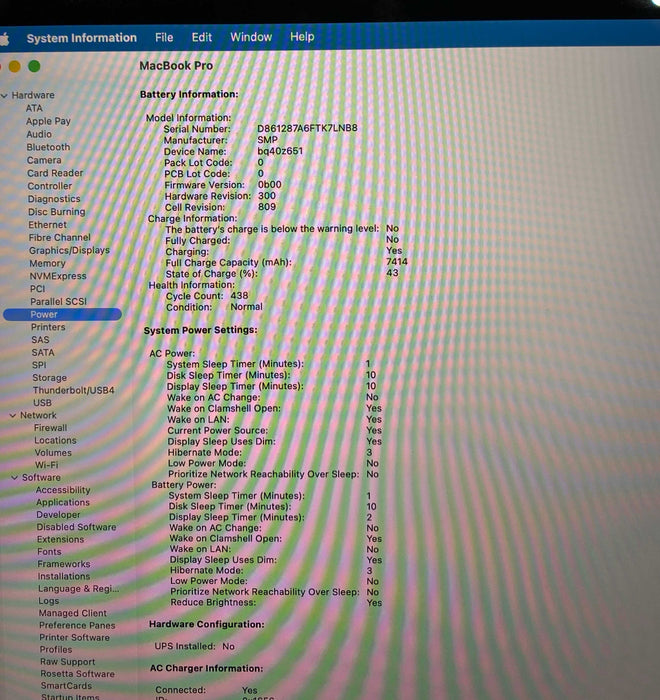Select Disc Burning in the sidebar
The height and width of the screenshot is (700, 660).
(x=57, y=212)
